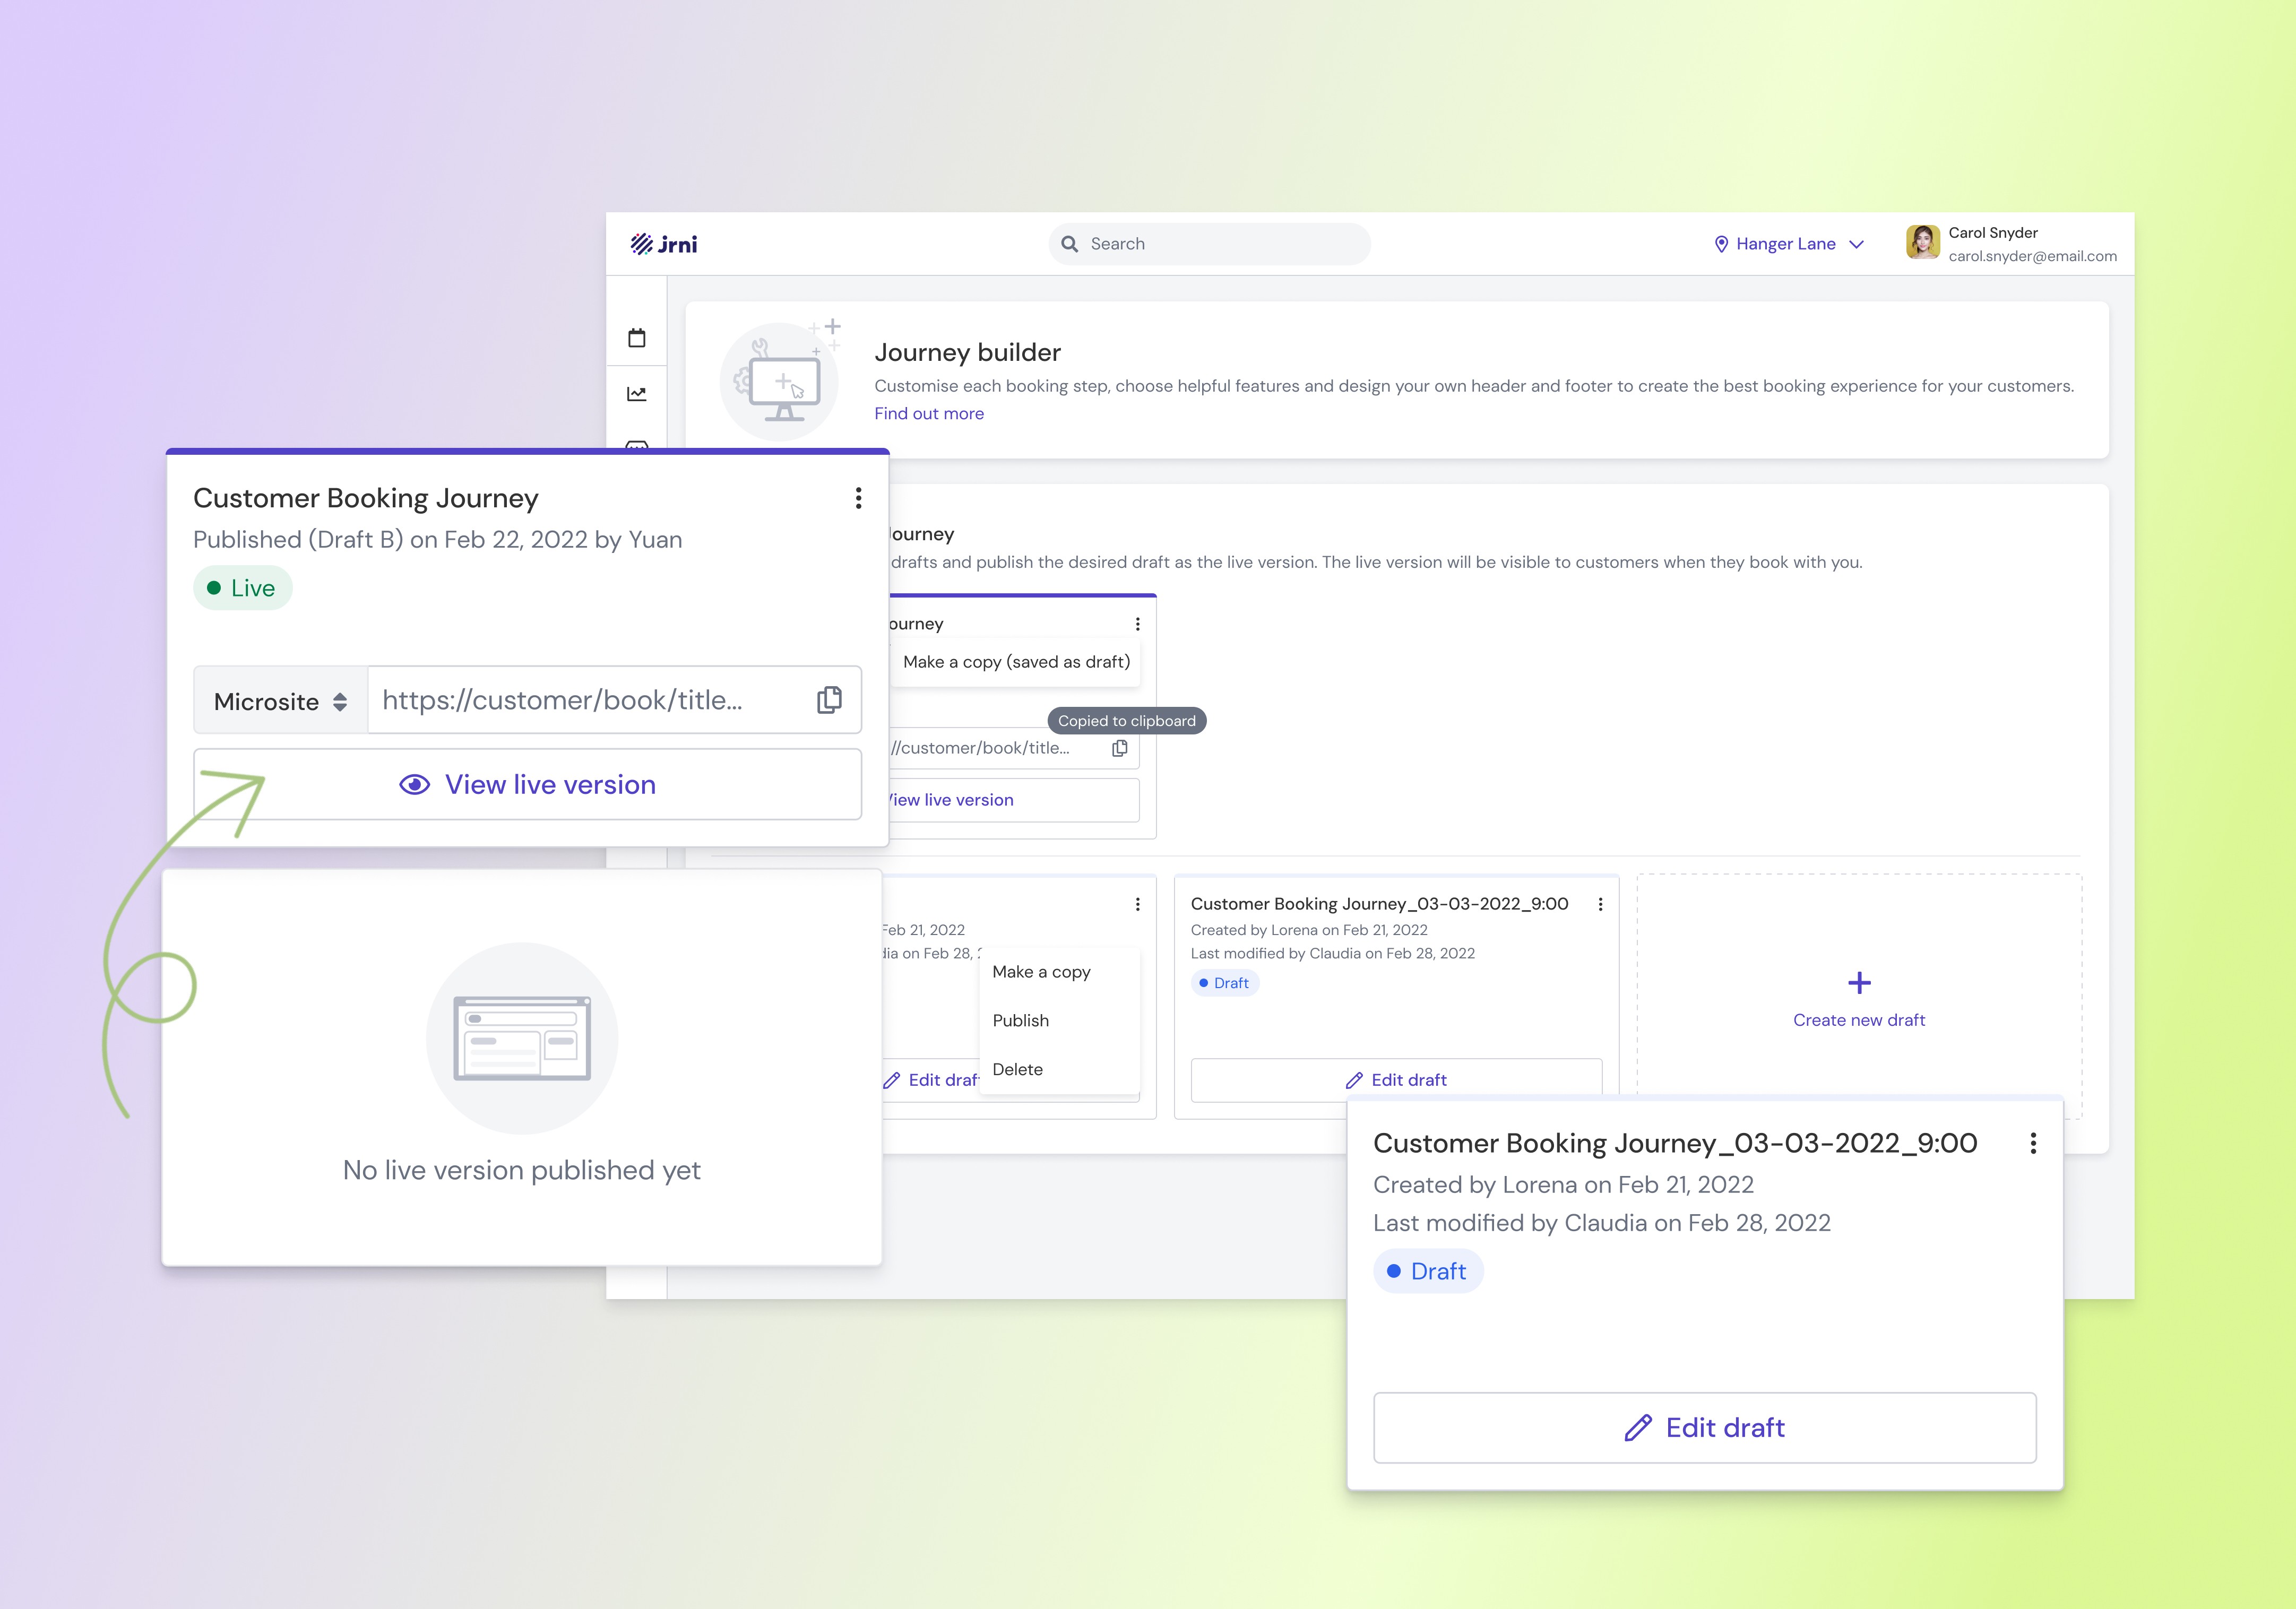Select Make a copy (saved as draft)
The width and height of the screenshot is (2296, 1609).
point(1016,662)
